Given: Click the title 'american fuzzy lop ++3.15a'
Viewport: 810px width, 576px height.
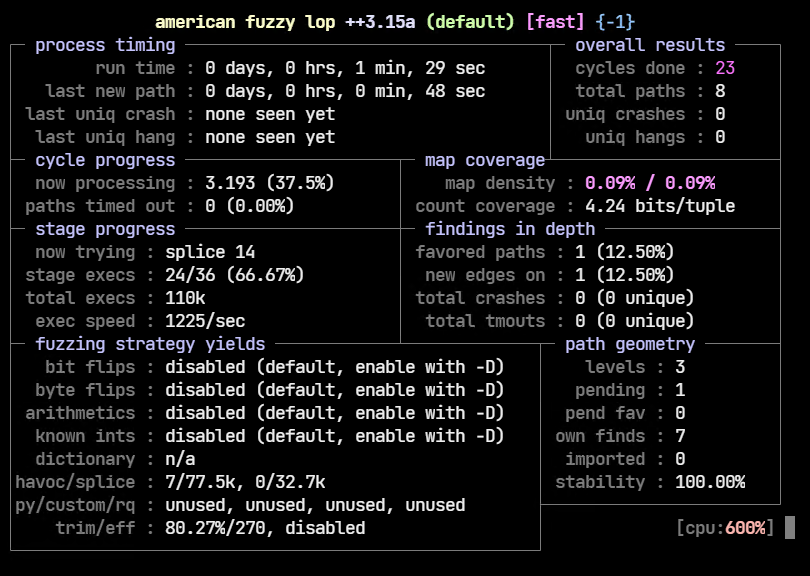Looking at the screenshot, I should point(285,22).
